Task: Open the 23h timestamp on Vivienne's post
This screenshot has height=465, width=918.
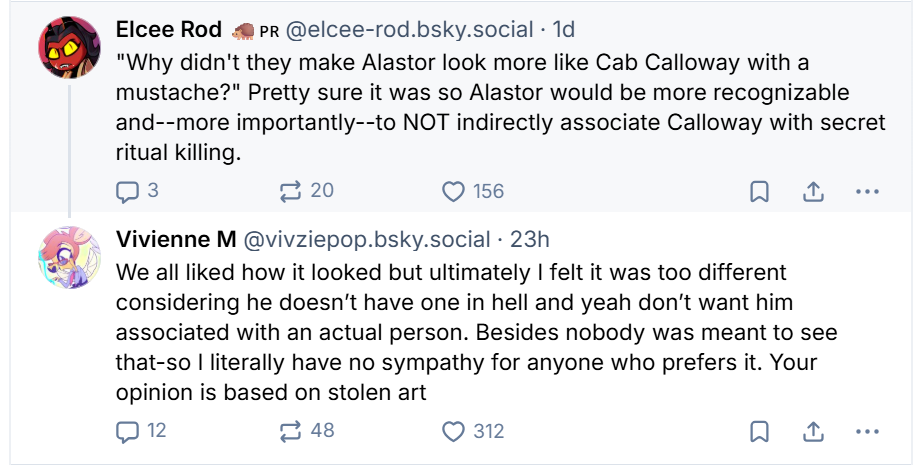Action: pyautogui.click(x=530, y=240)
